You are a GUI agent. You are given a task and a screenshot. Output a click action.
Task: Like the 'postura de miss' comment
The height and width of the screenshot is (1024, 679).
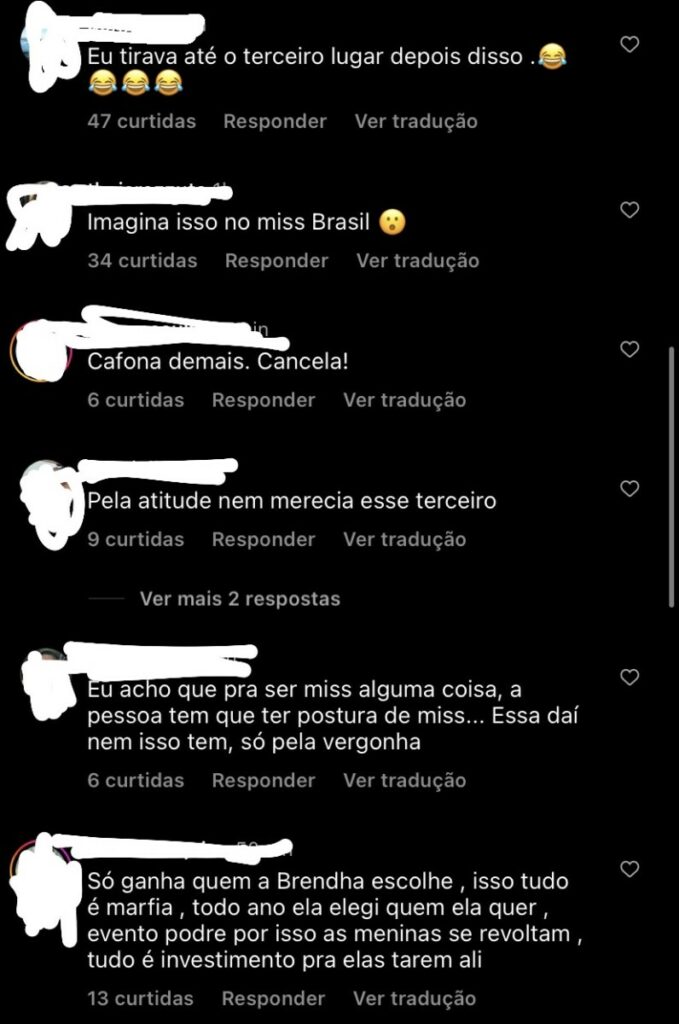click(629, 677)
